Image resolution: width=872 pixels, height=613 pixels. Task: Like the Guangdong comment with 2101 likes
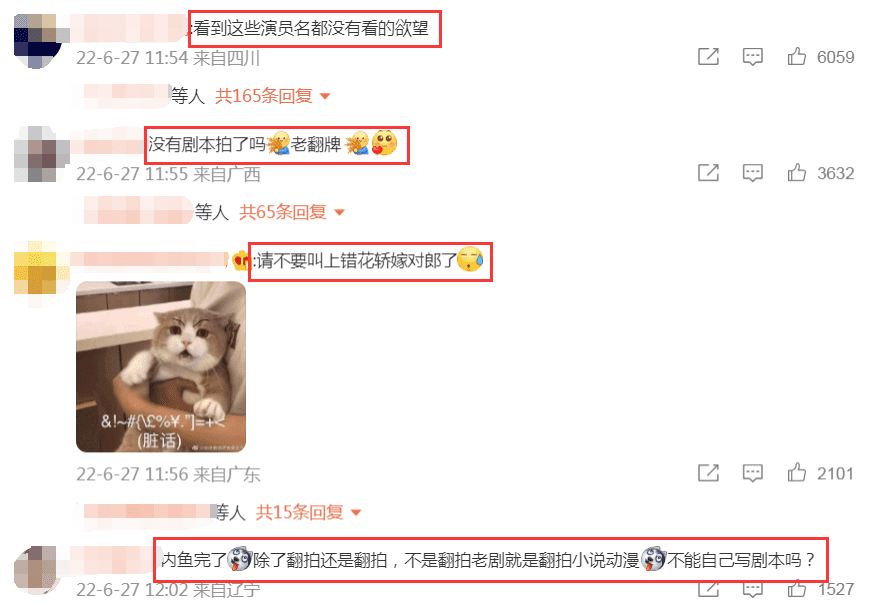pos(796,473)
